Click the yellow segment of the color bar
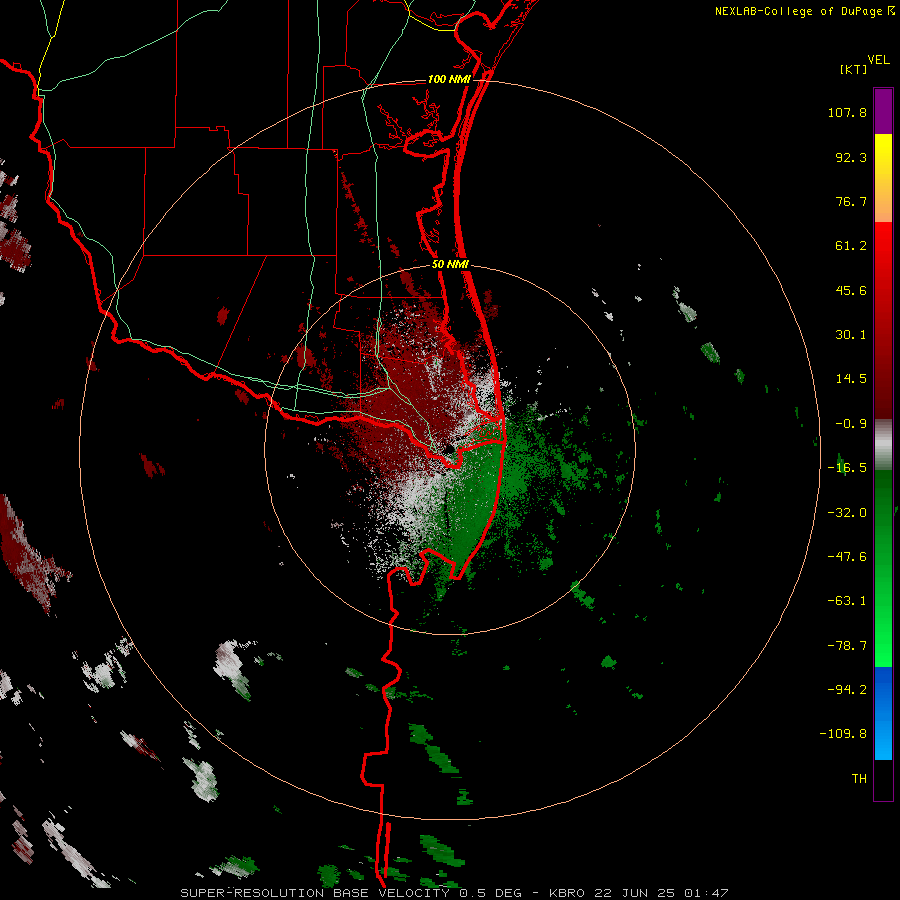 (x=883, y=156)
